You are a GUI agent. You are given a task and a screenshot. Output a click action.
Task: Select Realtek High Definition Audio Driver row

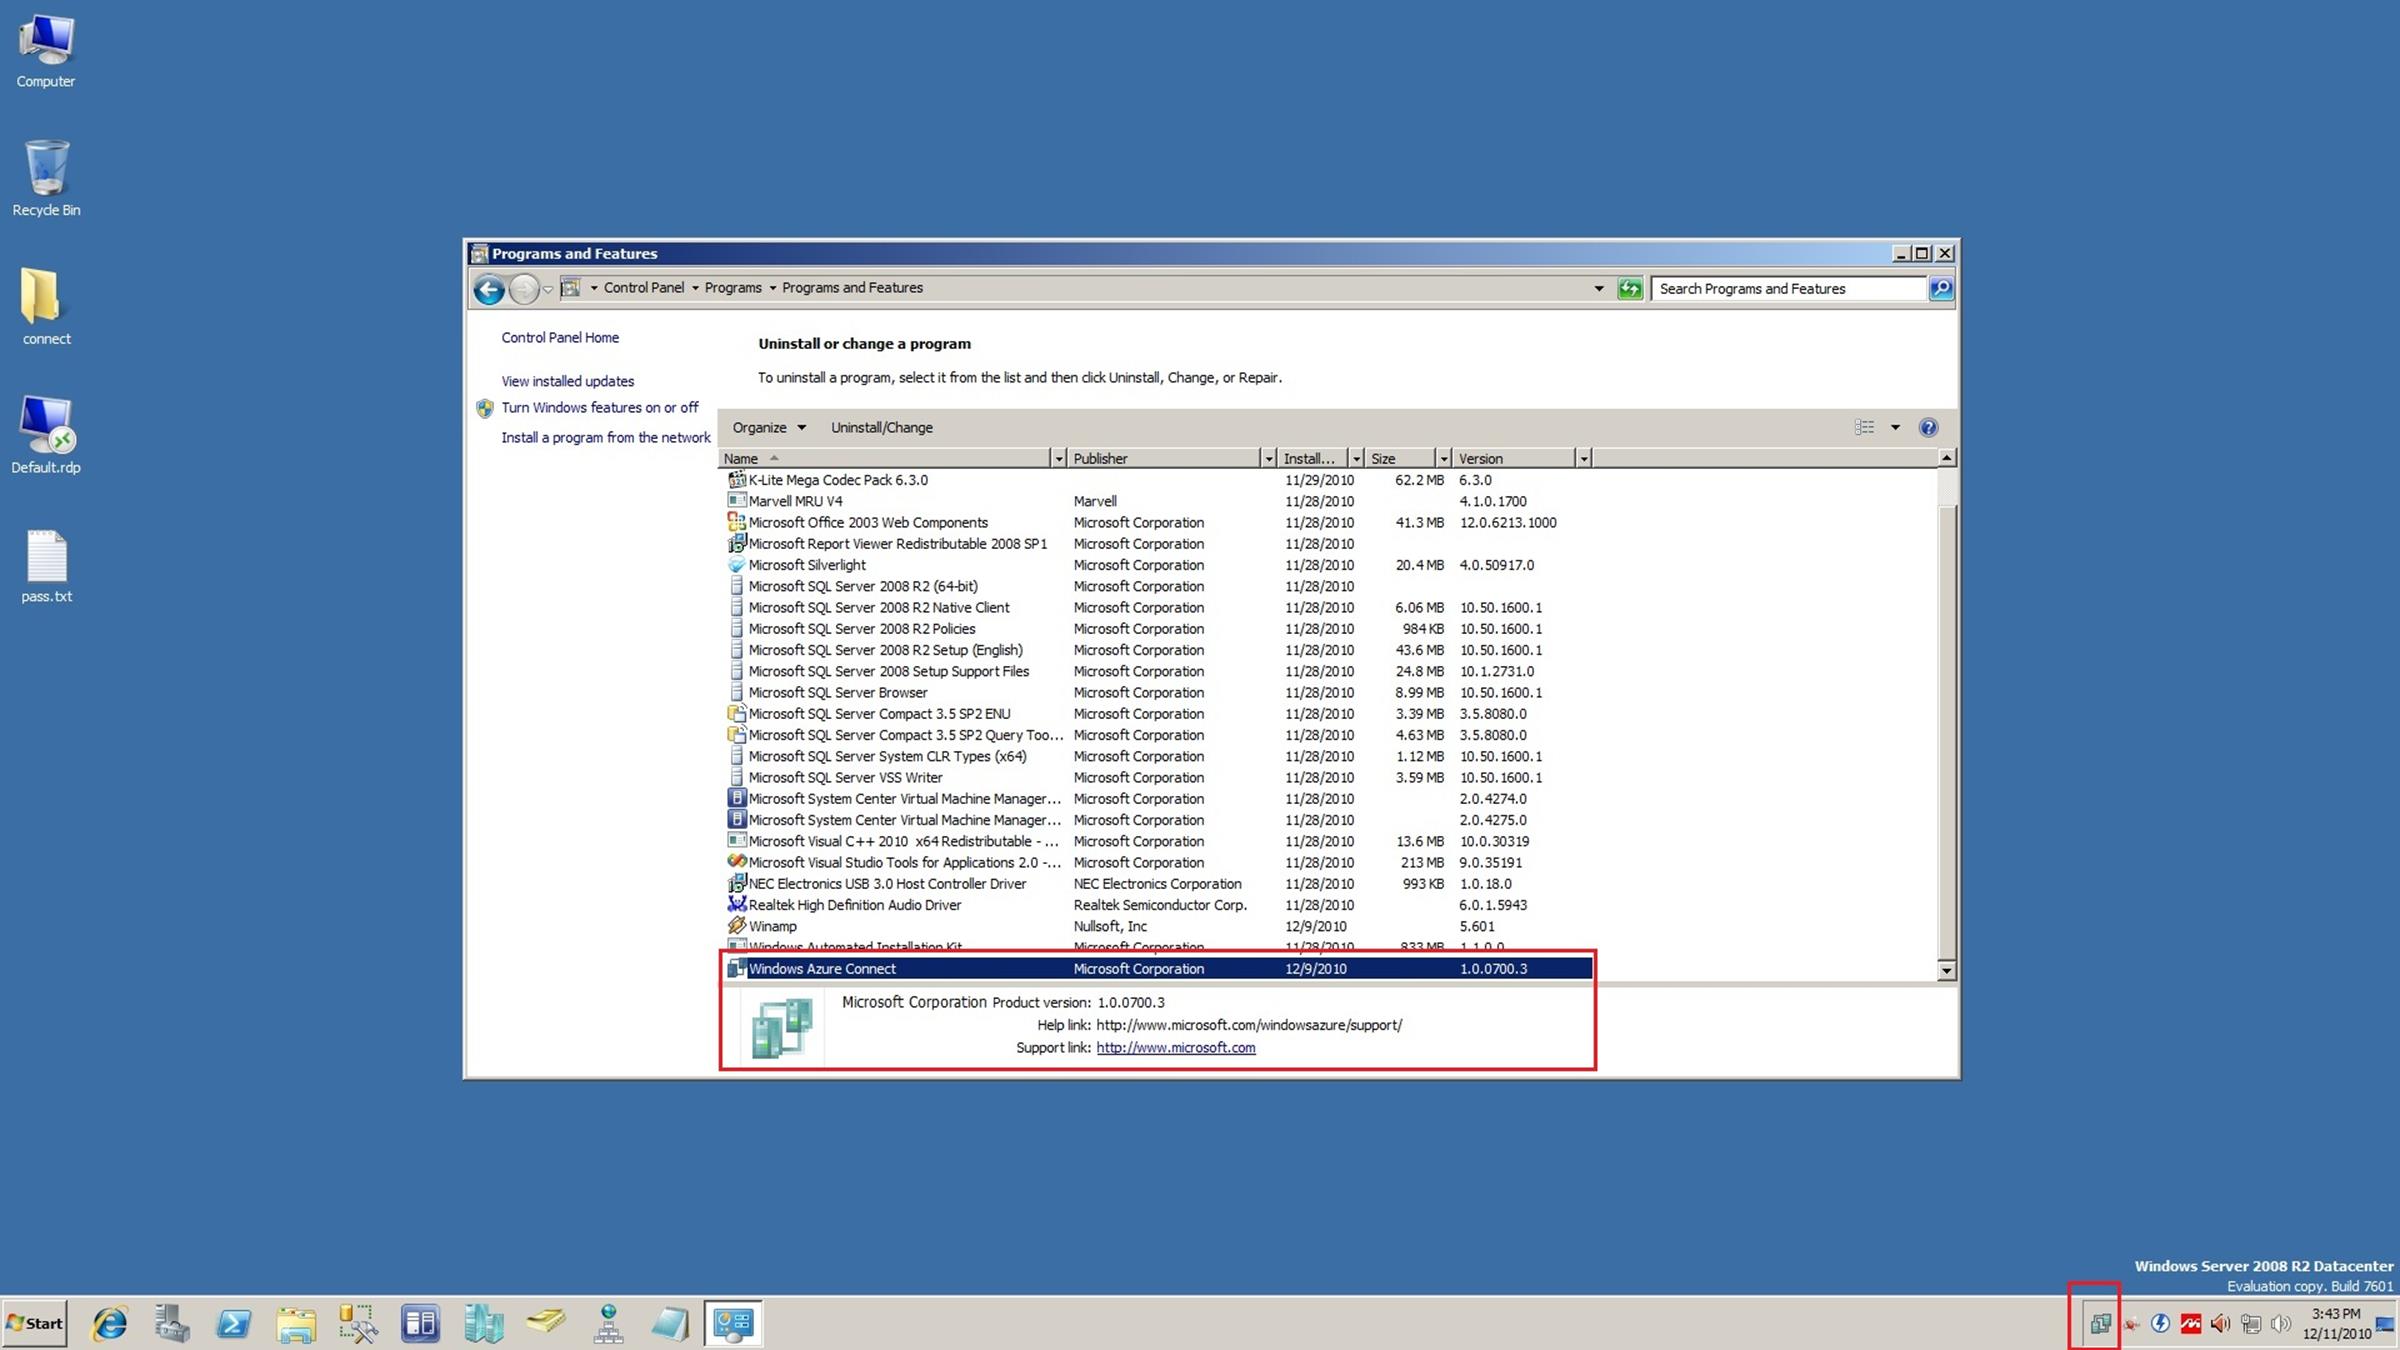click(x=1156, y=905)
